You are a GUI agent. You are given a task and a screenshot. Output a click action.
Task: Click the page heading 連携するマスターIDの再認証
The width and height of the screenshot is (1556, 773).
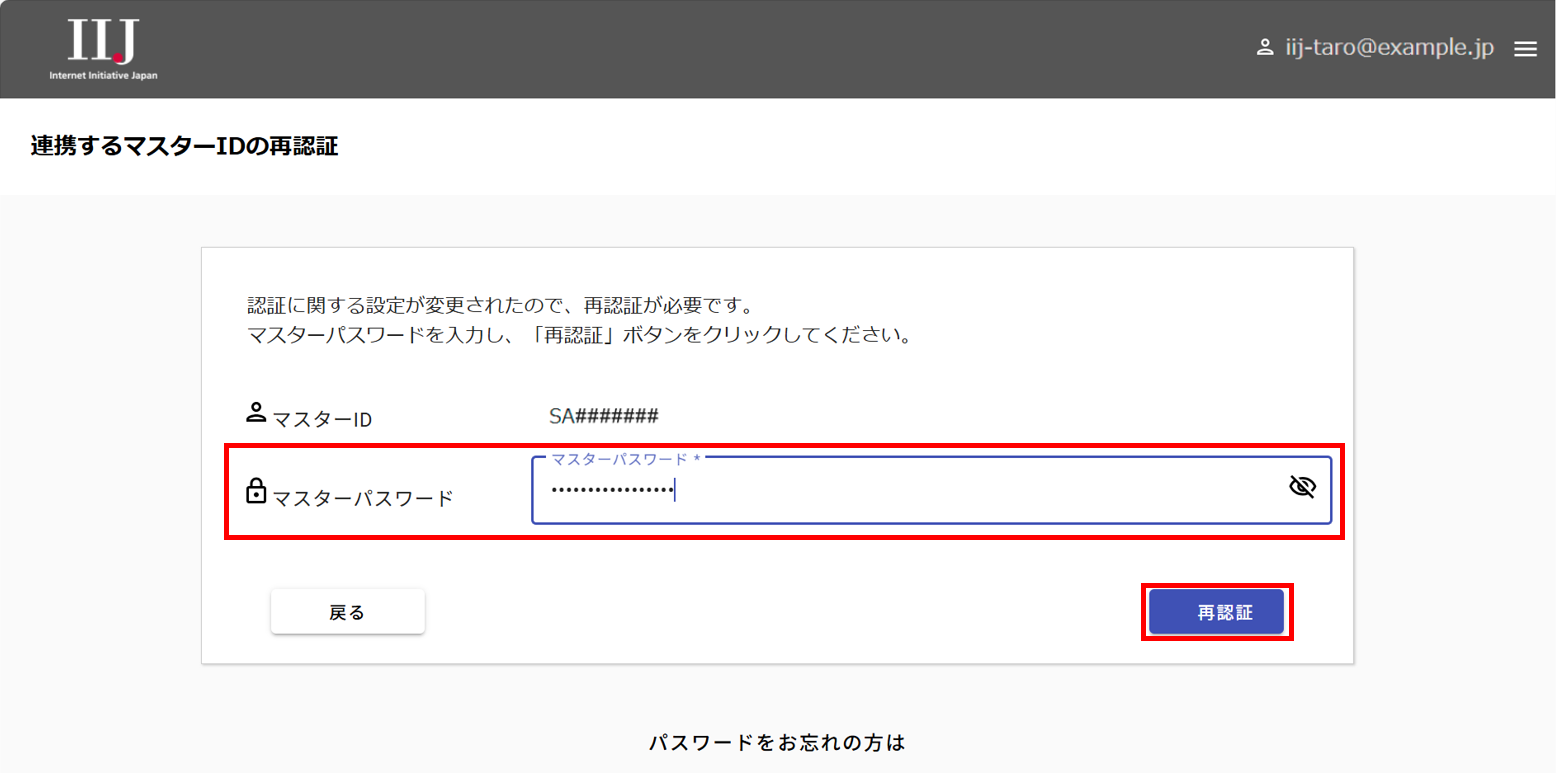[x=184, y=147]
